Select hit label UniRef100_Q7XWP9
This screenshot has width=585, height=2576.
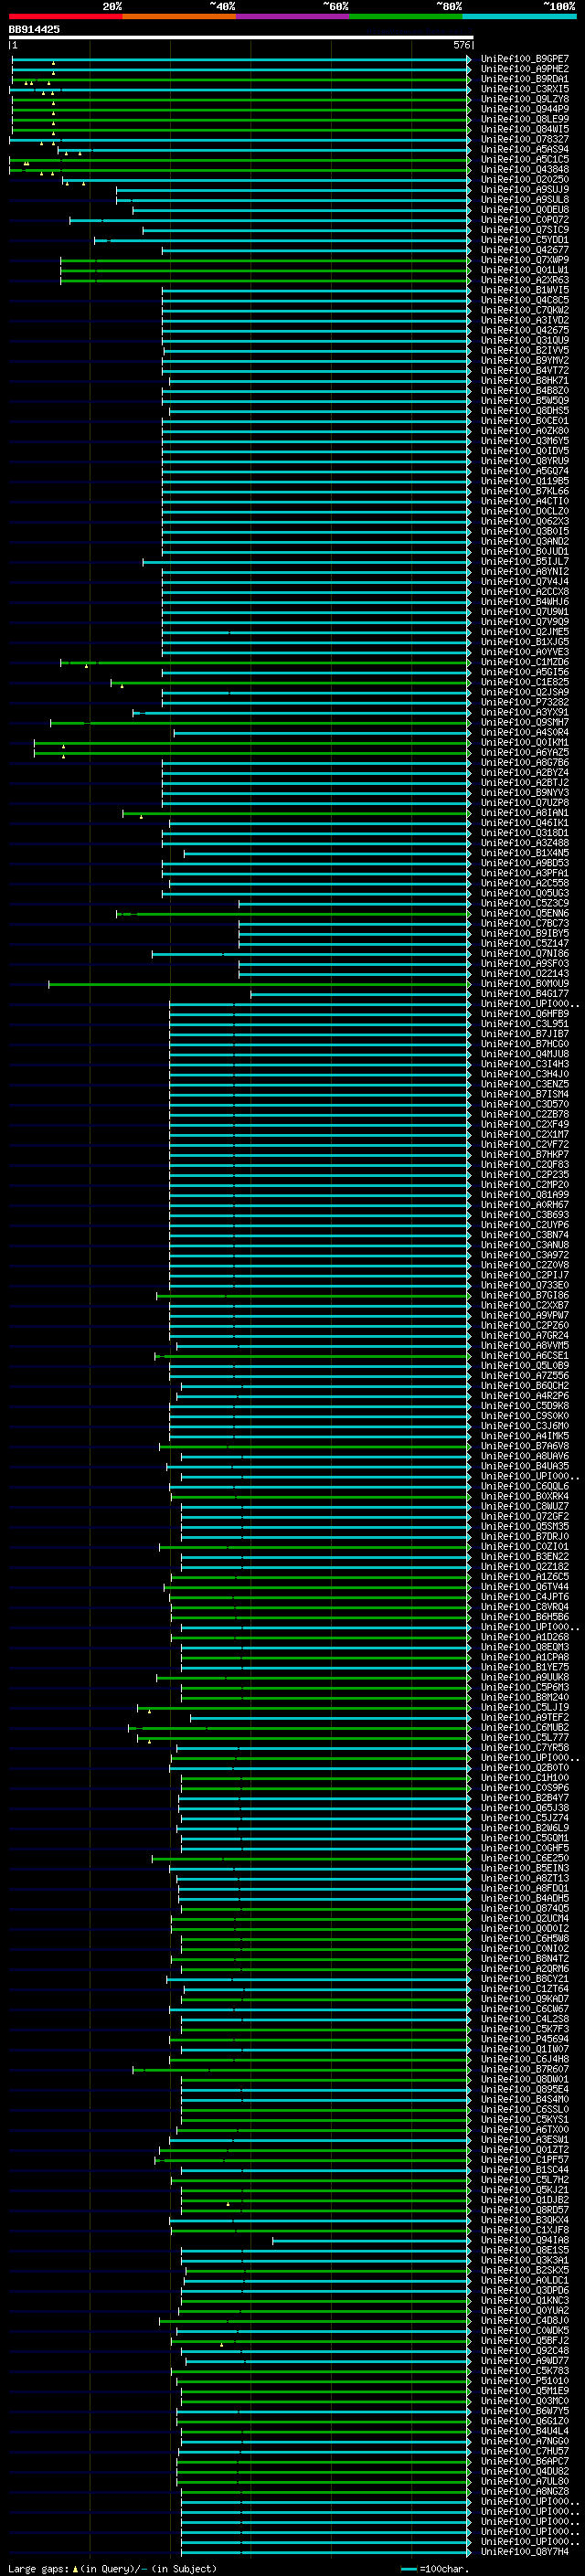coord(525,260)
